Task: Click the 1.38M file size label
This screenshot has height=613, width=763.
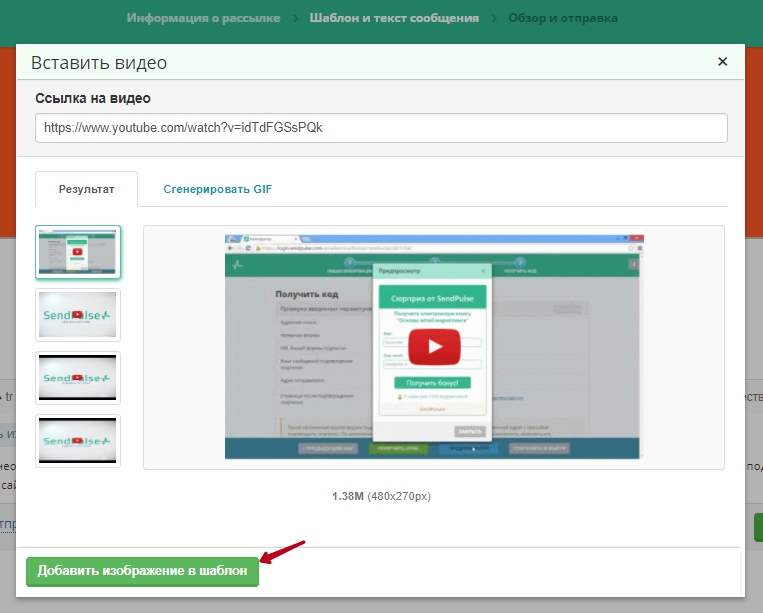Action: [x=348, y=495]
